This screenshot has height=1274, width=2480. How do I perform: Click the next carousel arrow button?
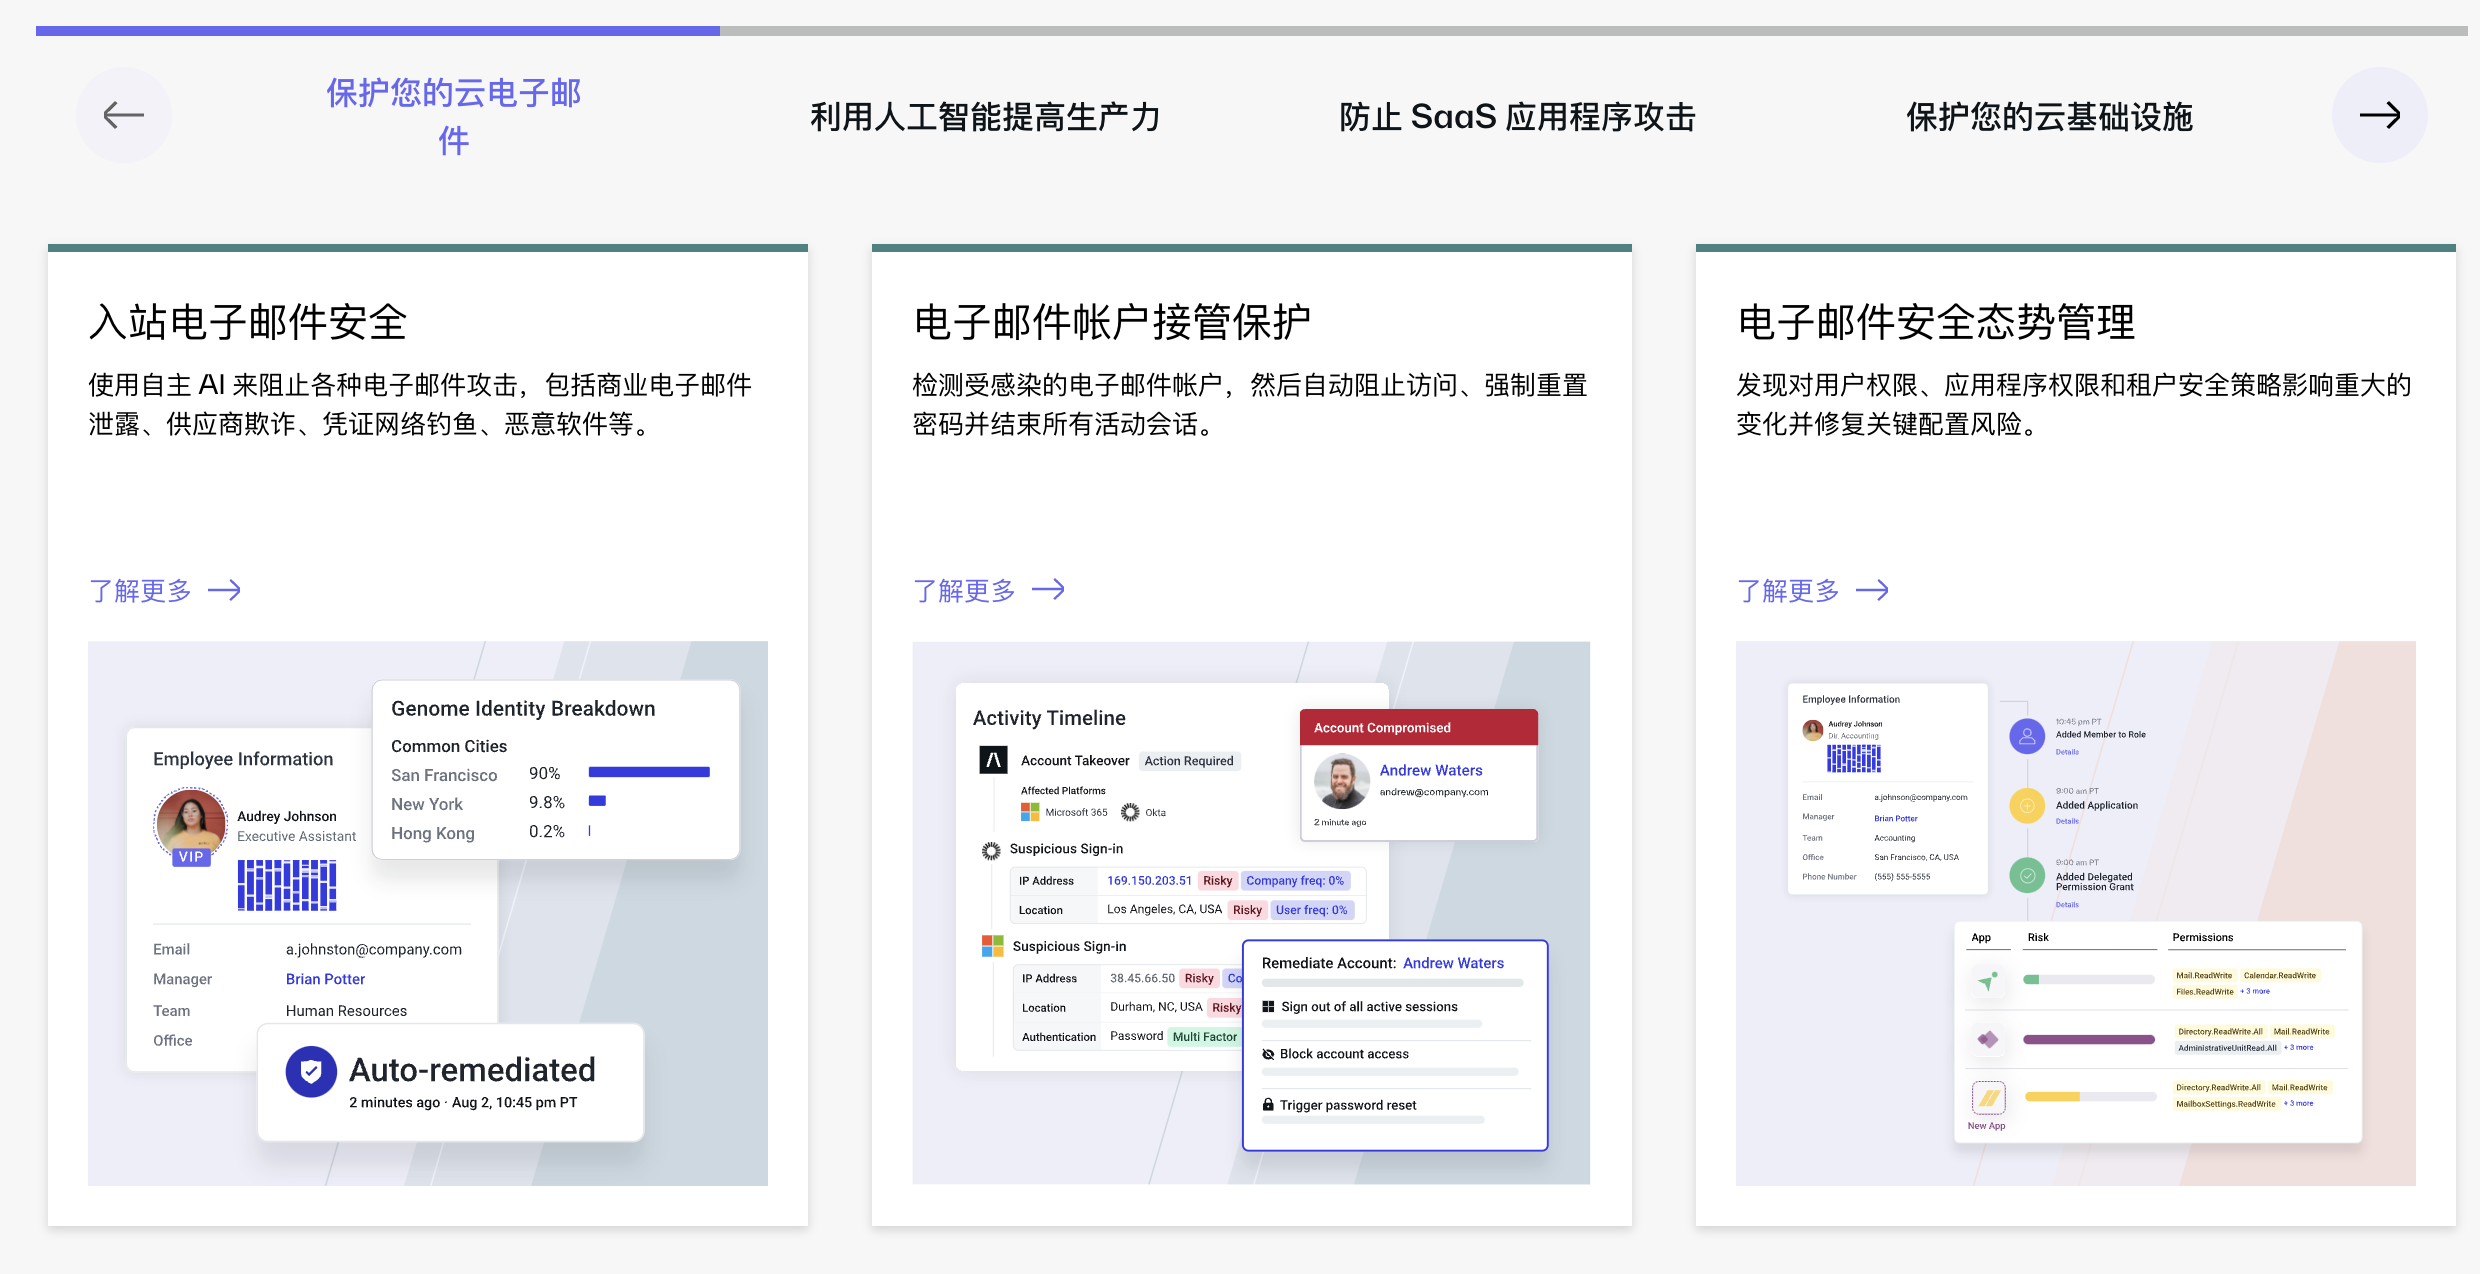coord(2379,115)
